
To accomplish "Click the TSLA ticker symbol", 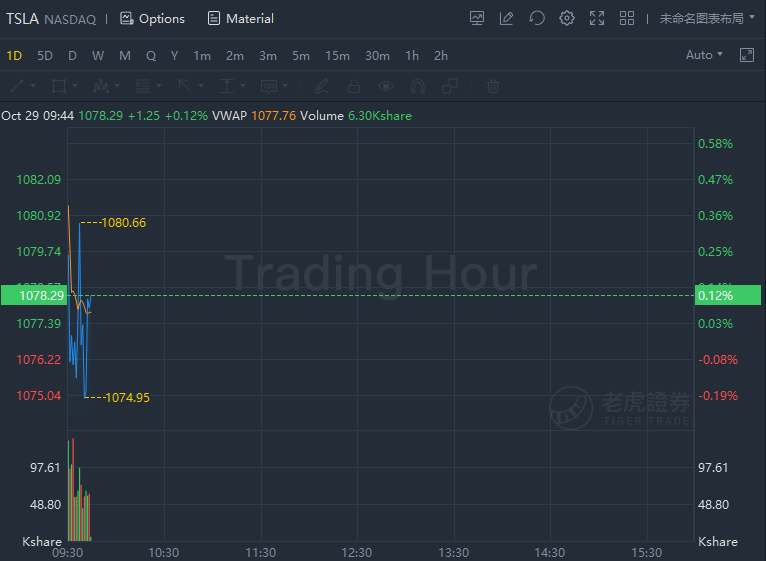I will tap(22, 19).
